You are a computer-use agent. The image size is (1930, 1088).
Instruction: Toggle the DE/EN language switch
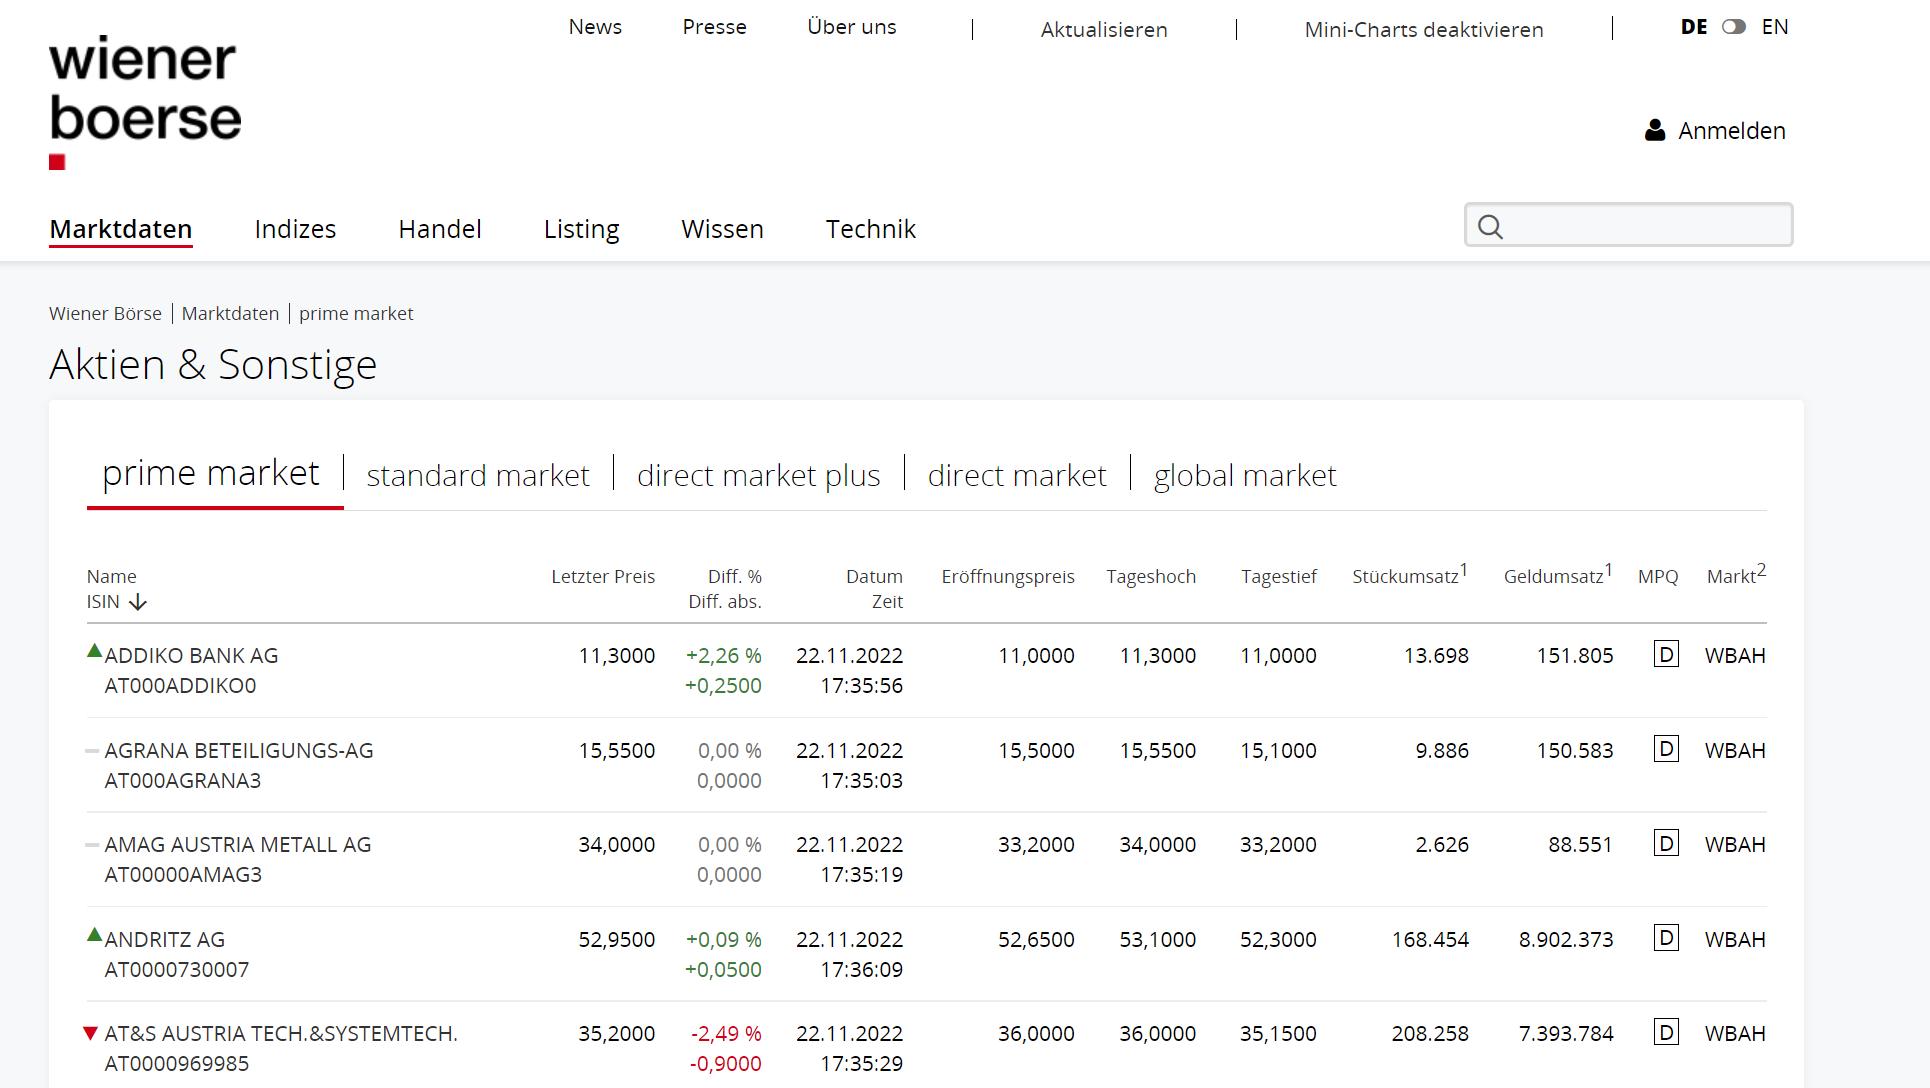[1734, 27]
